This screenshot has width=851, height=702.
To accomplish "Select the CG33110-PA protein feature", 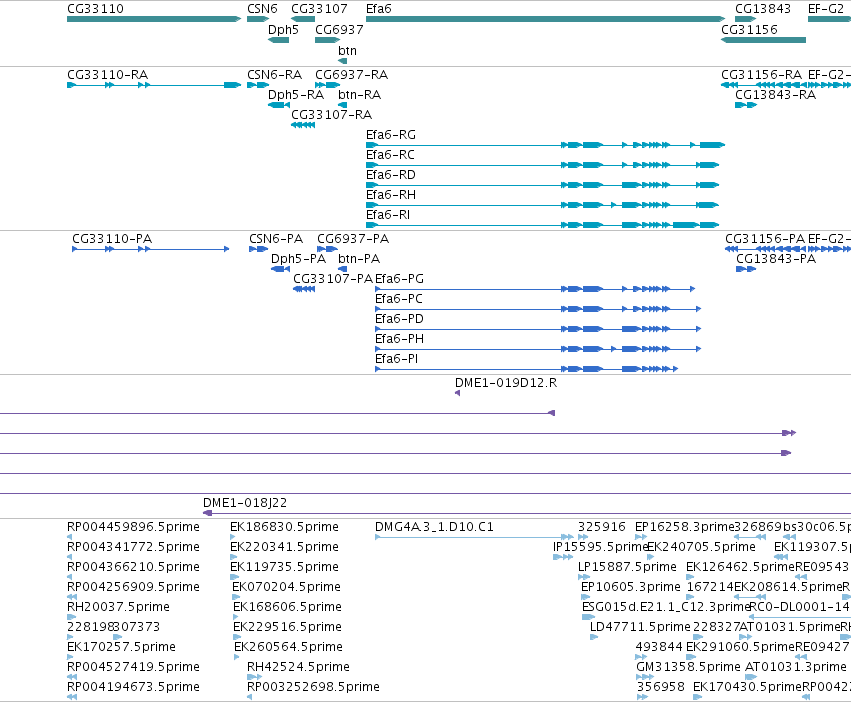I will point(151,249).
